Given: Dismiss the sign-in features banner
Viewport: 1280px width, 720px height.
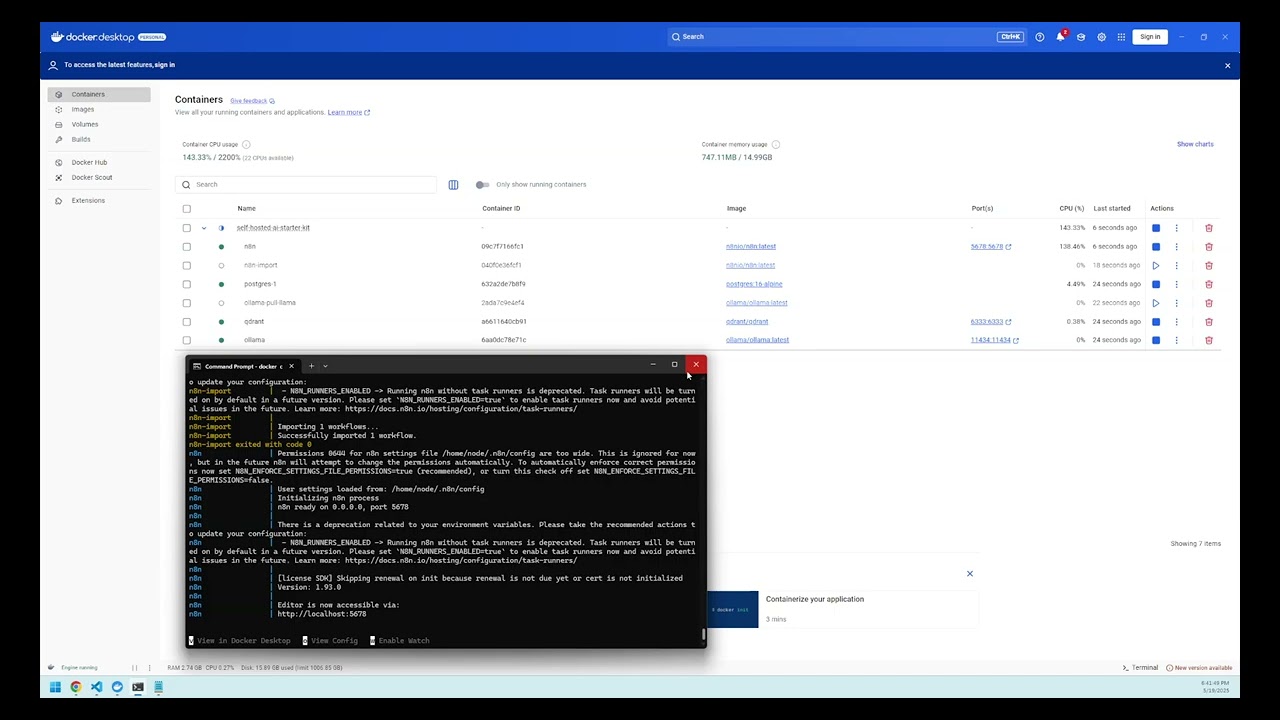Looking at the screenshot, I should point(1228,65).
